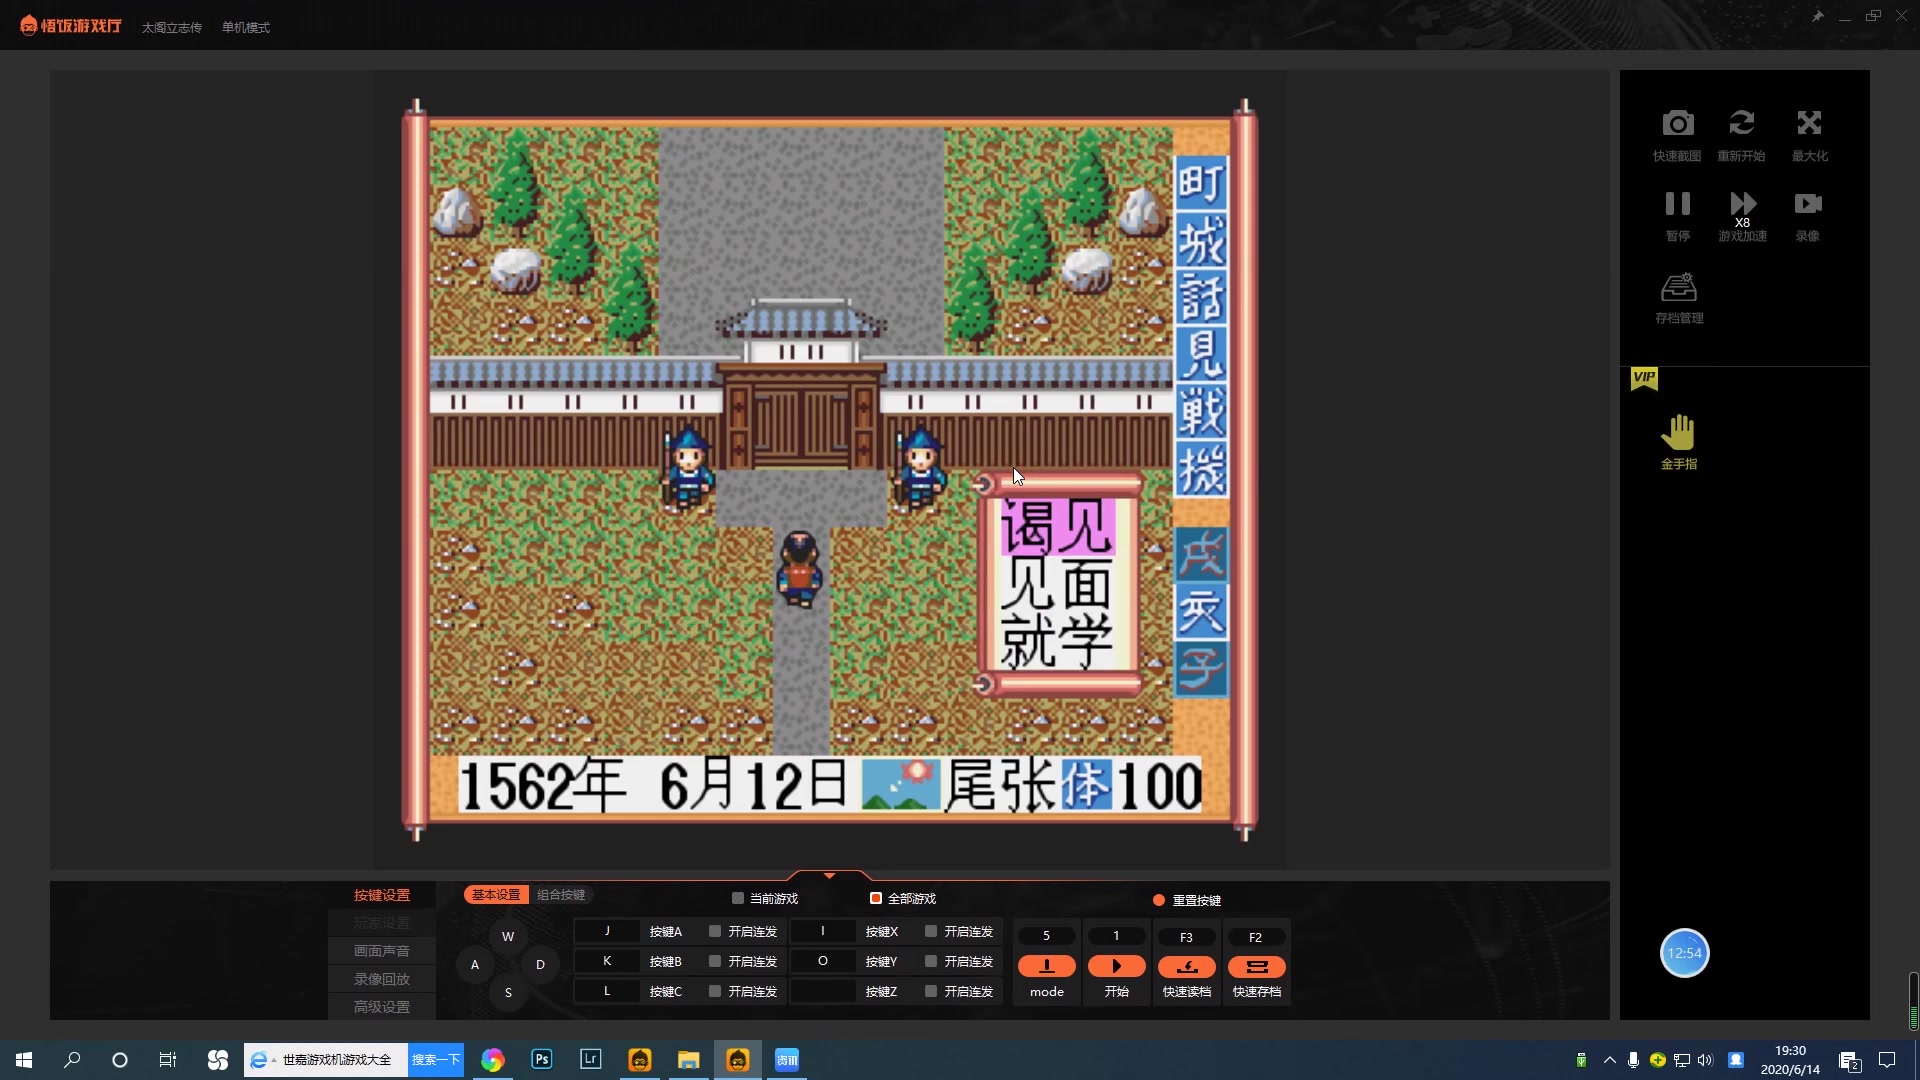Image resolution: width=1920 pixels, height=1080 pixels.
Task: Click the 1 hotkey field above 开始
Action: (1116, 936)
